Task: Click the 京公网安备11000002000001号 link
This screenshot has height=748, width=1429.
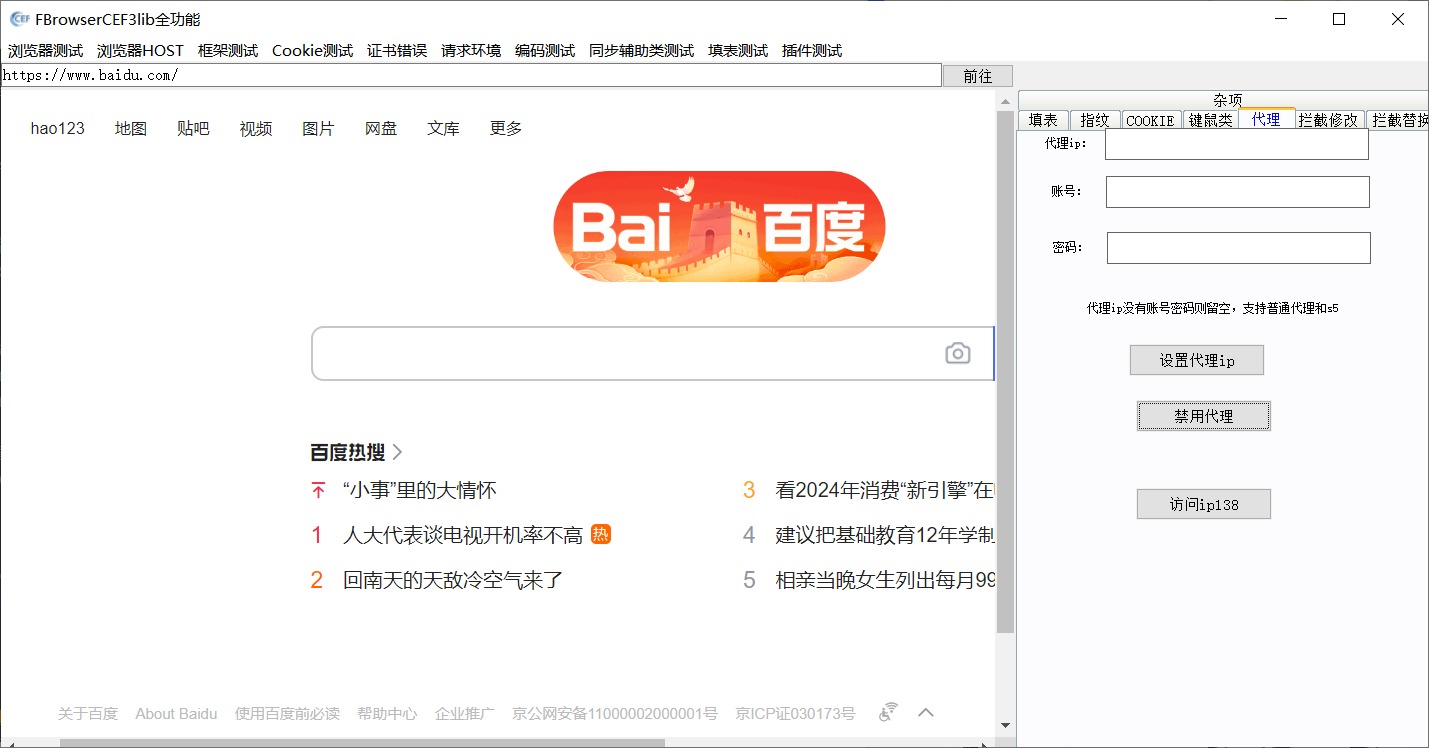Action: coord(615,713)
